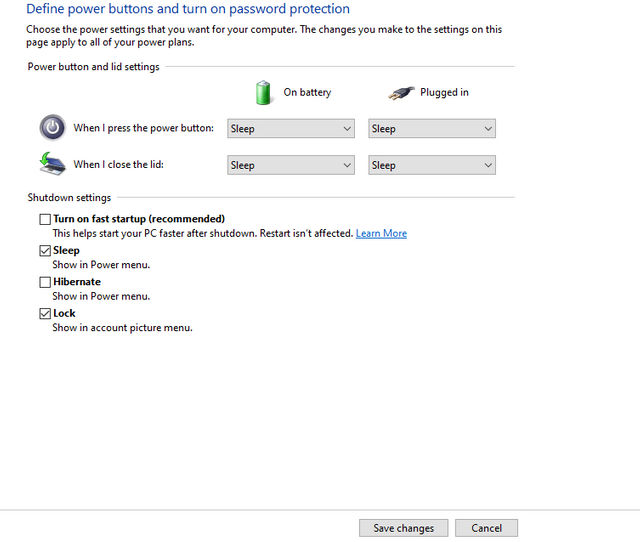
Task: Click 'Define power buttons' page heading
Action: point(188,9)
